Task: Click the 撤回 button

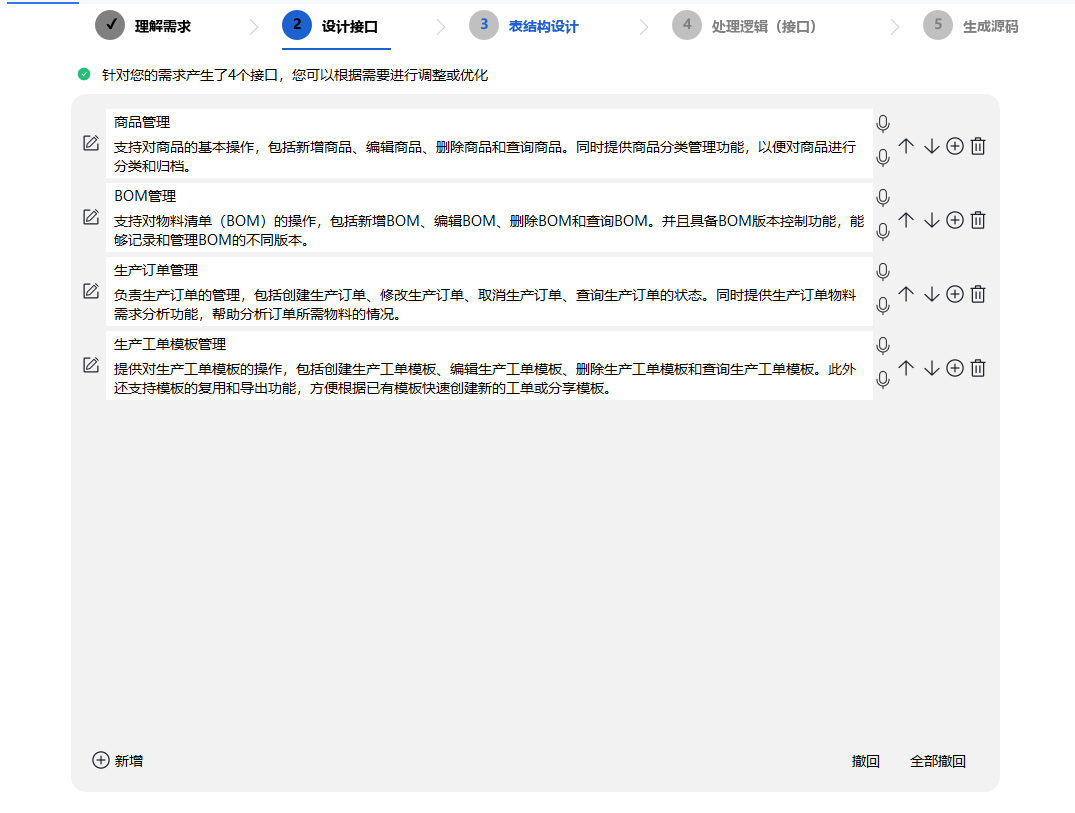Action: tap(865, 761)
